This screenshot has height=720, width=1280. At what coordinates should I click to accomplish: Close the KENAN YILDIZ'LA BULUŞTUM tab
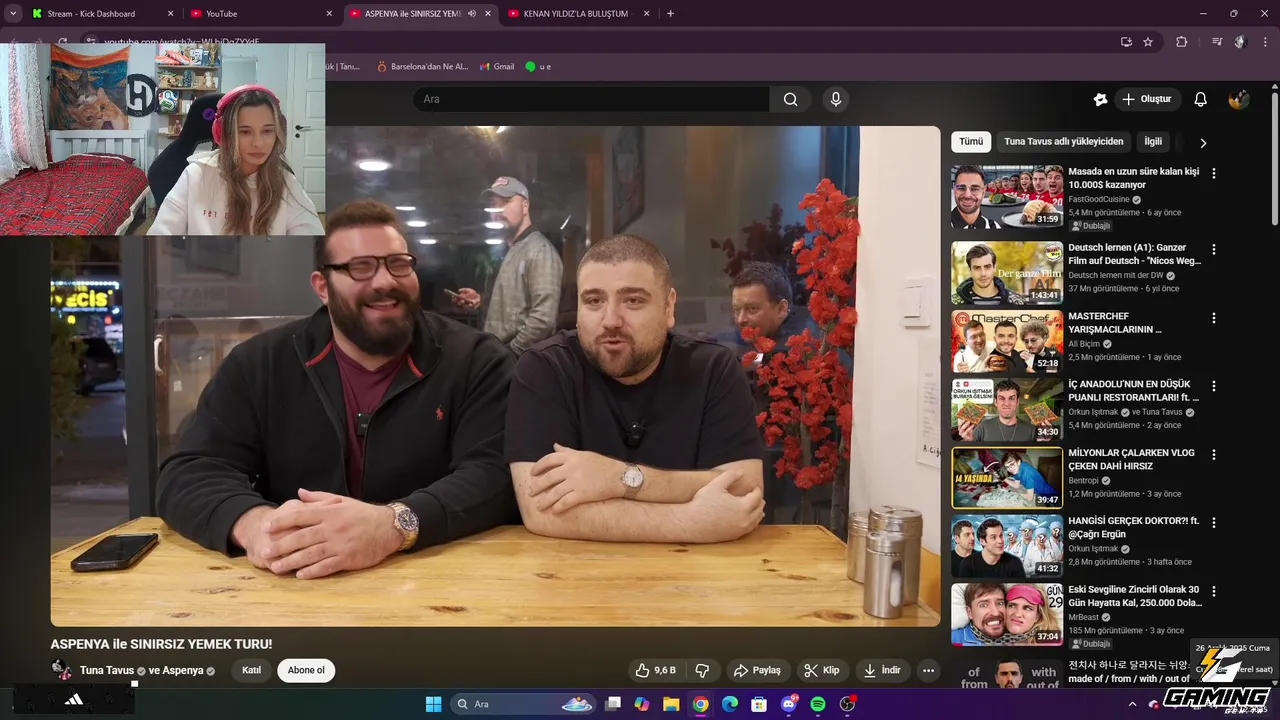pos(647,14)
